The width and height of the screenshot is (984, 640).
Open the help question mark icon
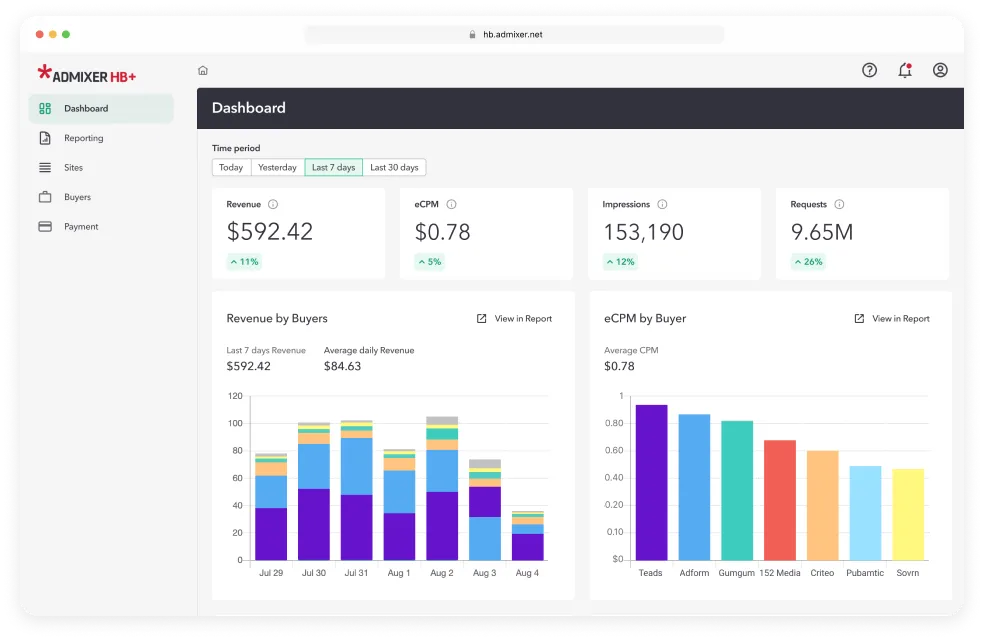(869, 70)
